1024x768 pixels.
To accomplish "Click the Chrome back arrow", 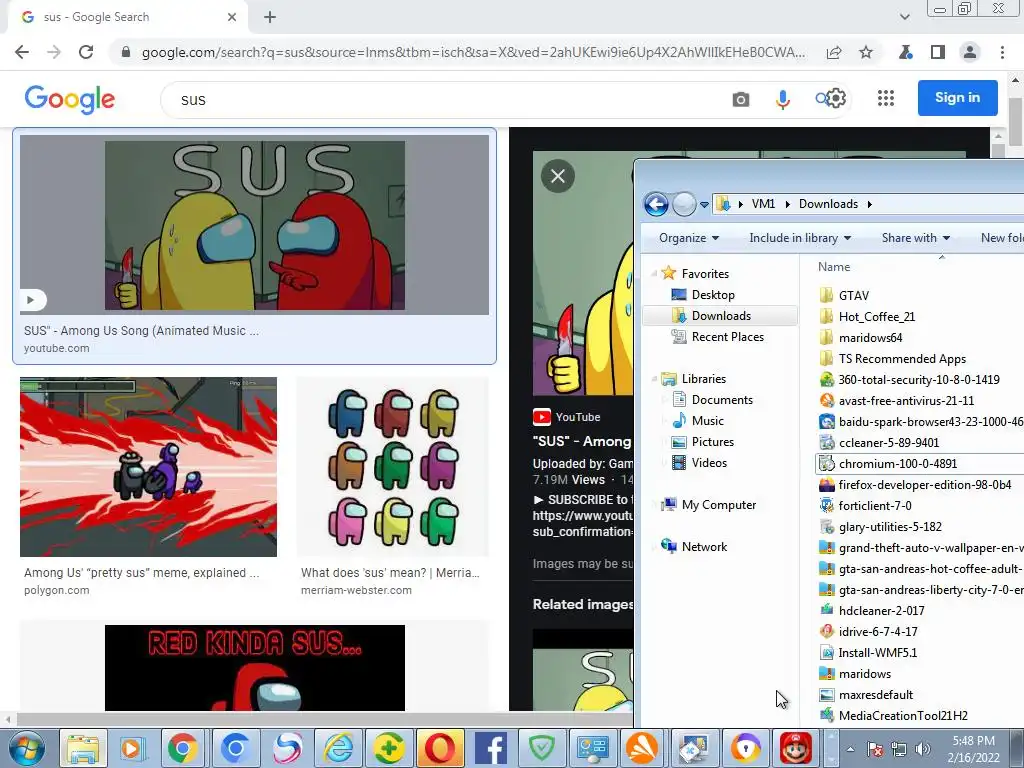I will pyautogui.click(x=22, y=52).
